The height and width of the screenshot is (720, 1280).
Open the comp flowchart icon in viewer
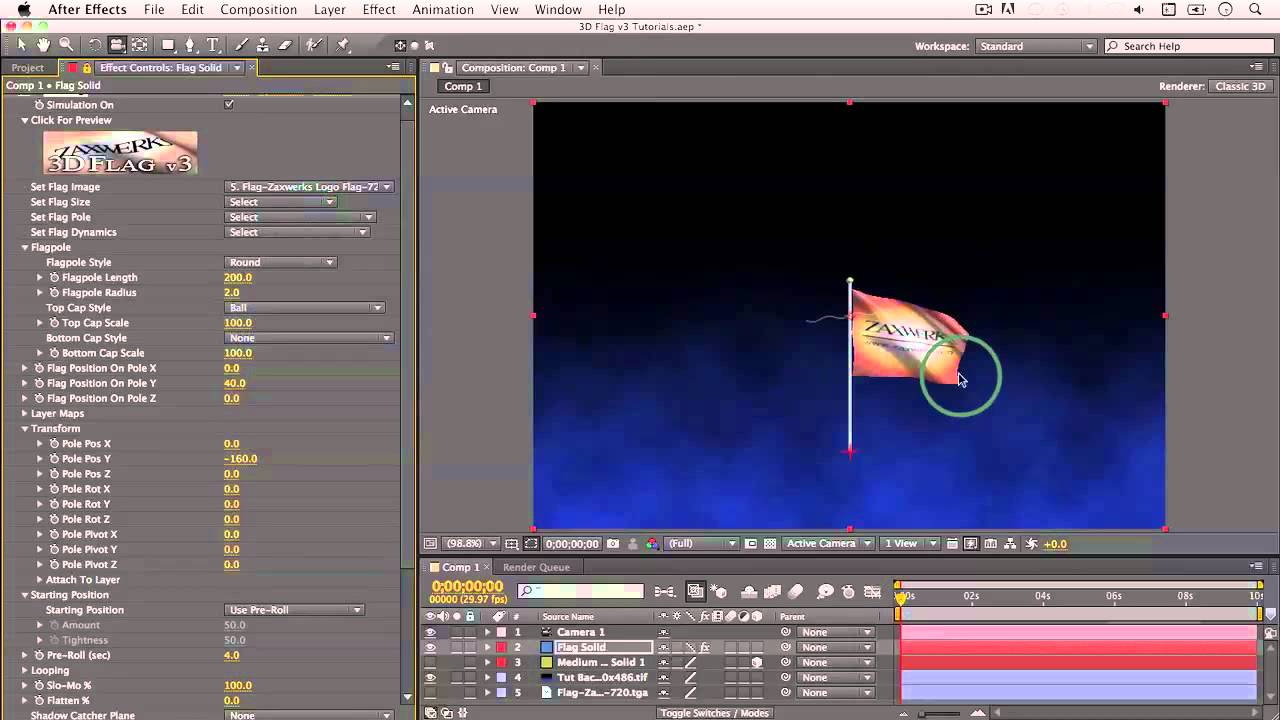tap(1010, 544)
